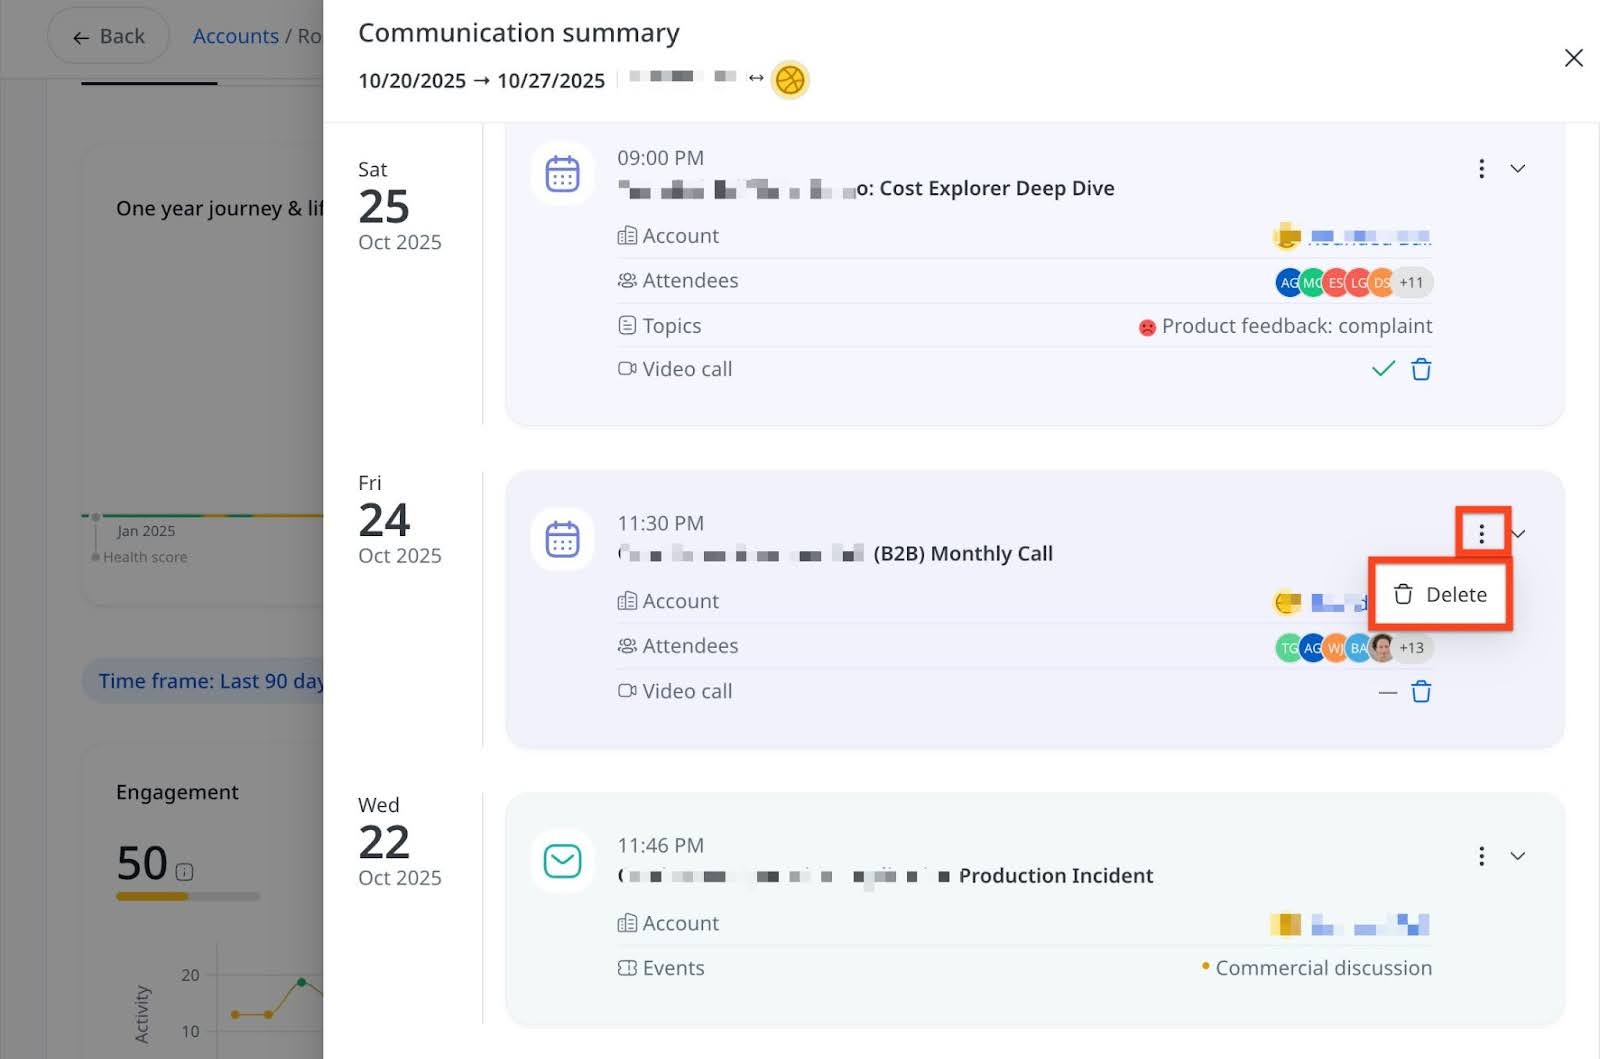Open the Accounts breadcrumb link
The height and width of the screenshot is (1059, 1600).
[235, 35]
